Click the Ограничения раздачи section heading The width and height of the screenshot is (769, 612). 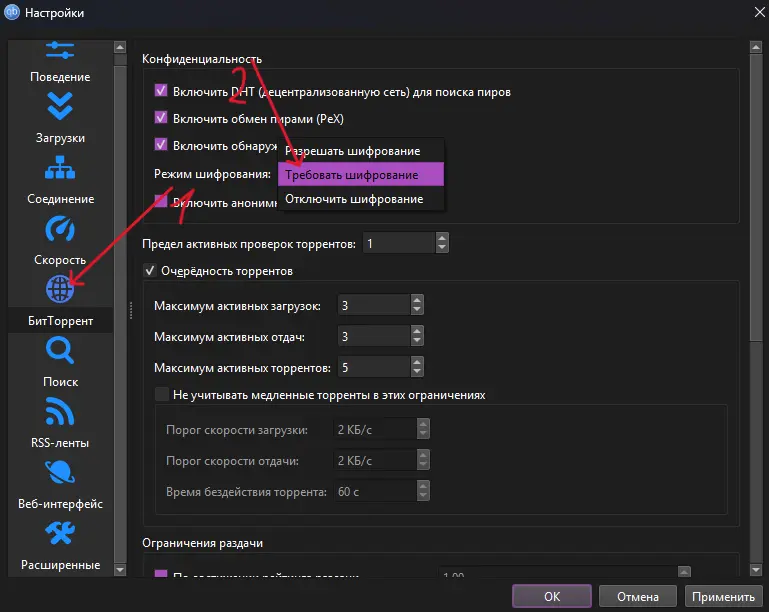(x=203, y=543)
